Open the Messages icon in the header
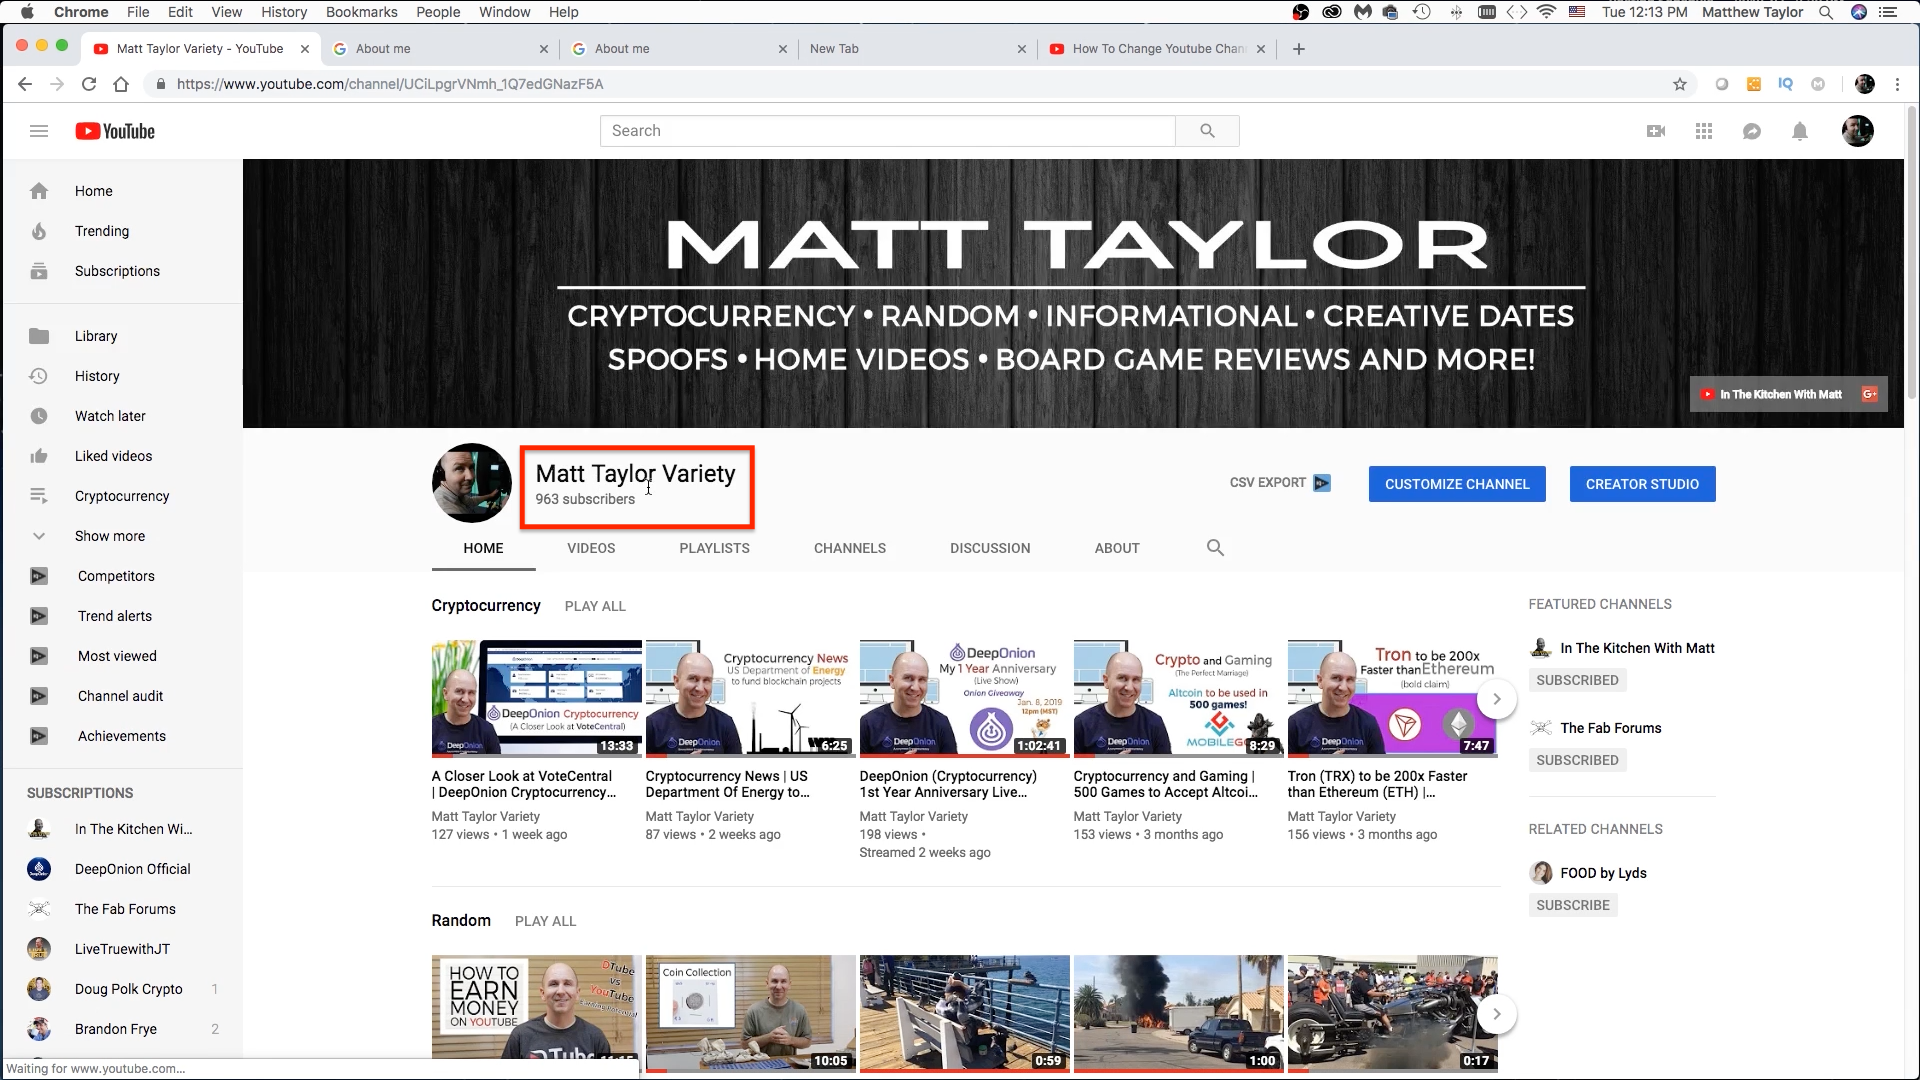The width and height of the screenshot is (1920, 1080). pyautogui.click(x=1752, y=130)
